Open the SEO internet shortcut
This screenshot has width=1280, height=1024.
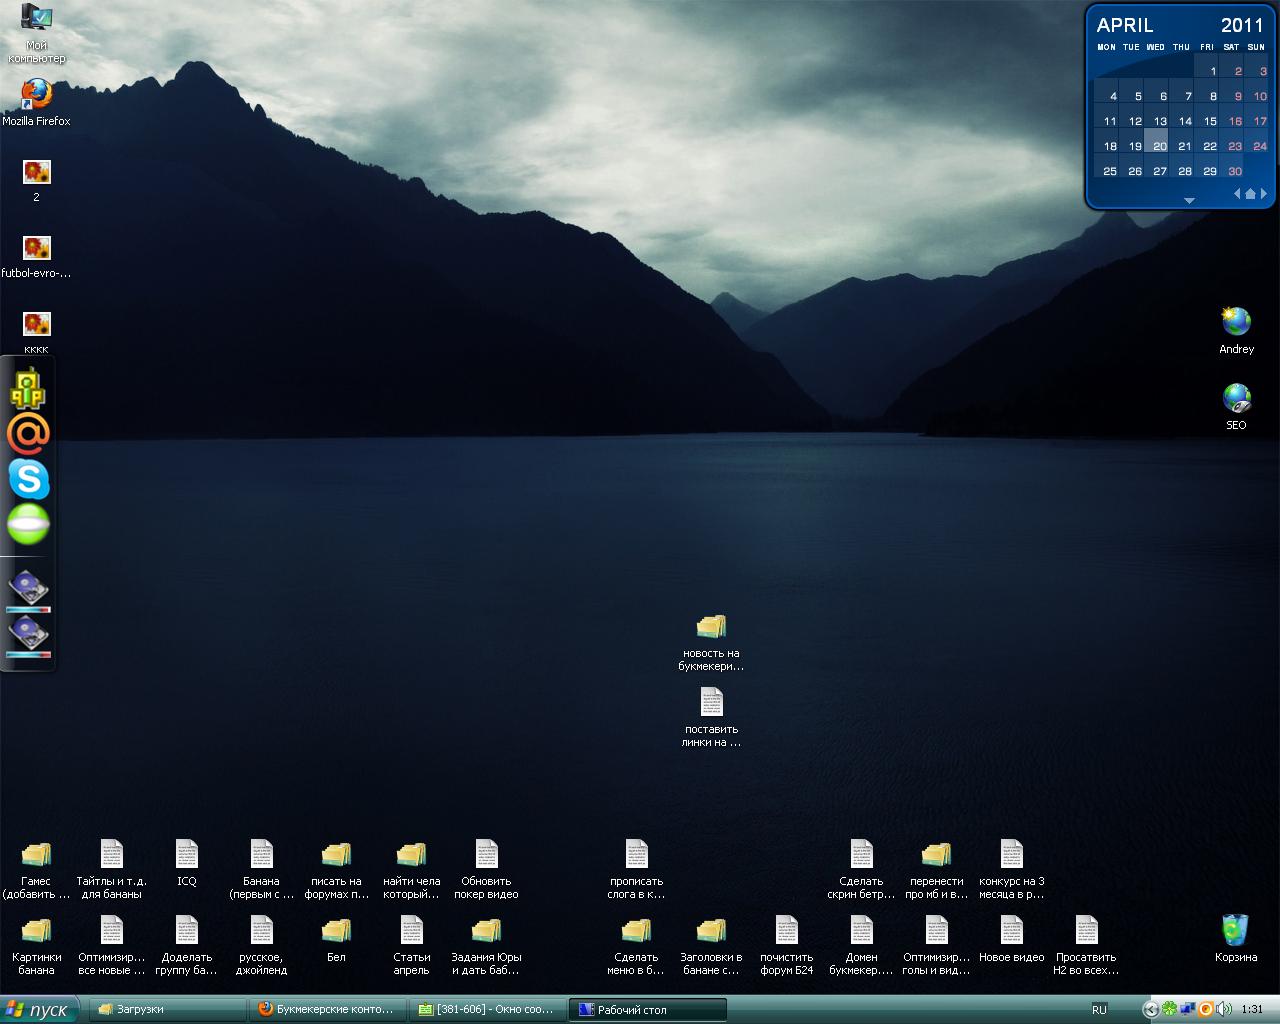[x=1237, y=398]
